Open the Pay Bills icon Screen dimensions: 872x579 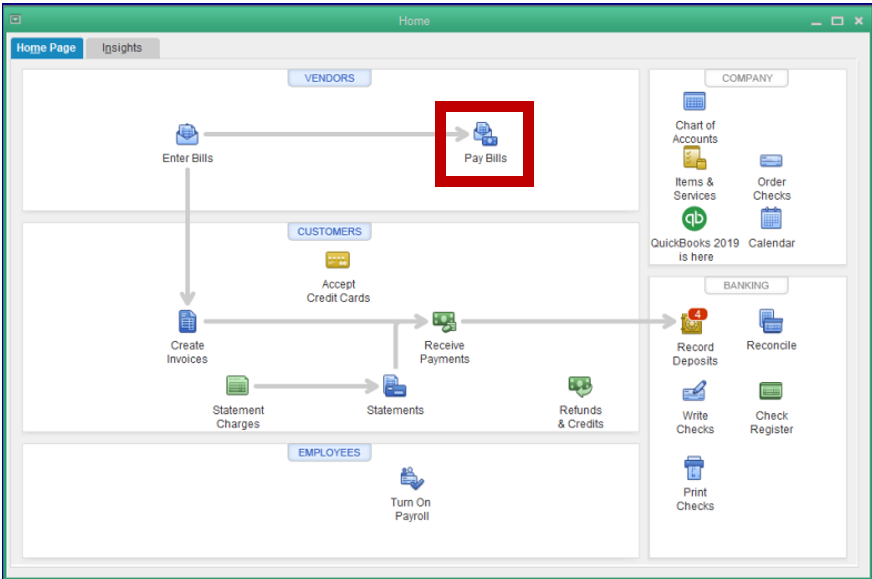click(x=485, y=134)
